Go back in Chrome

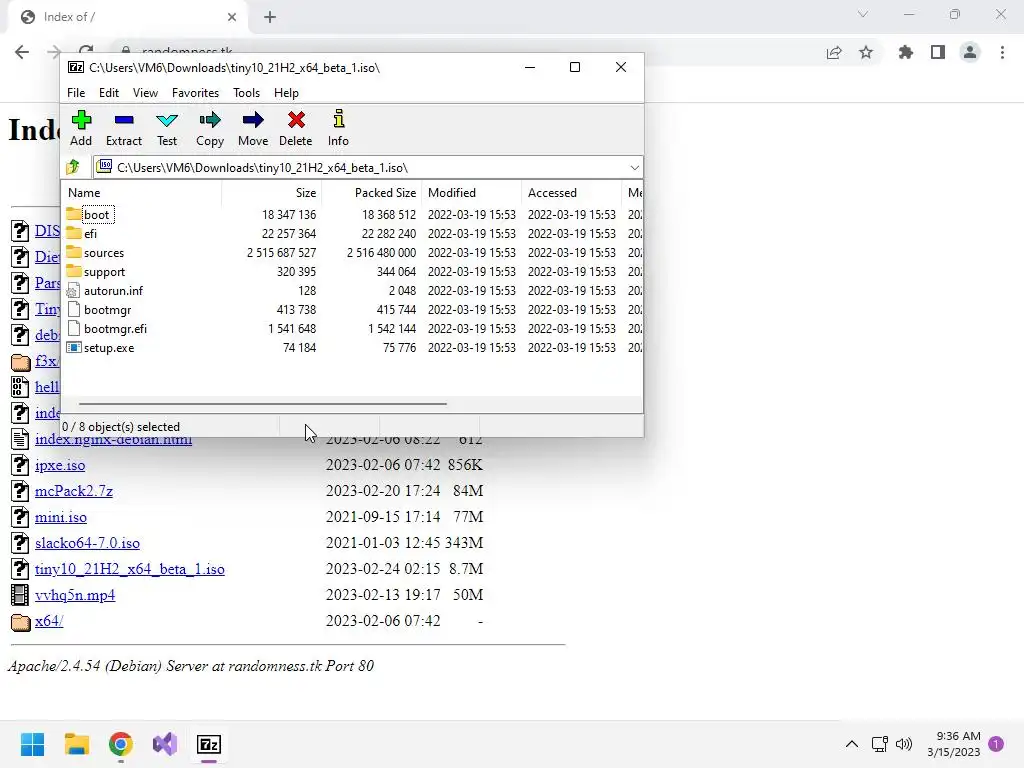click(x=22, y=52)
